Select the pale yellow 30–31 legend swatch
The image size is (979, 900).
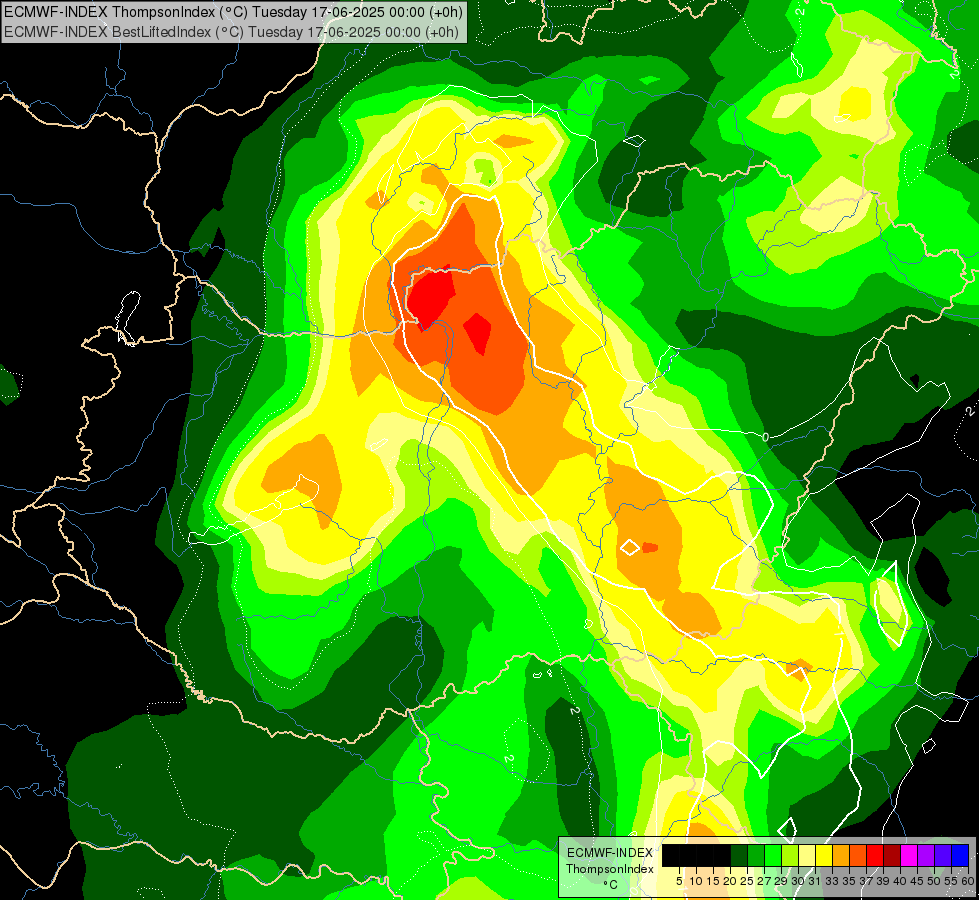807,855
